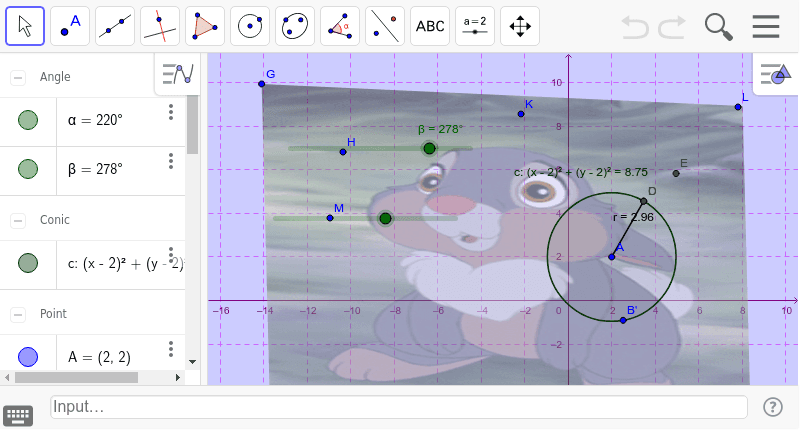
Task: Select point G on the graph
Action: pos(262,84)
